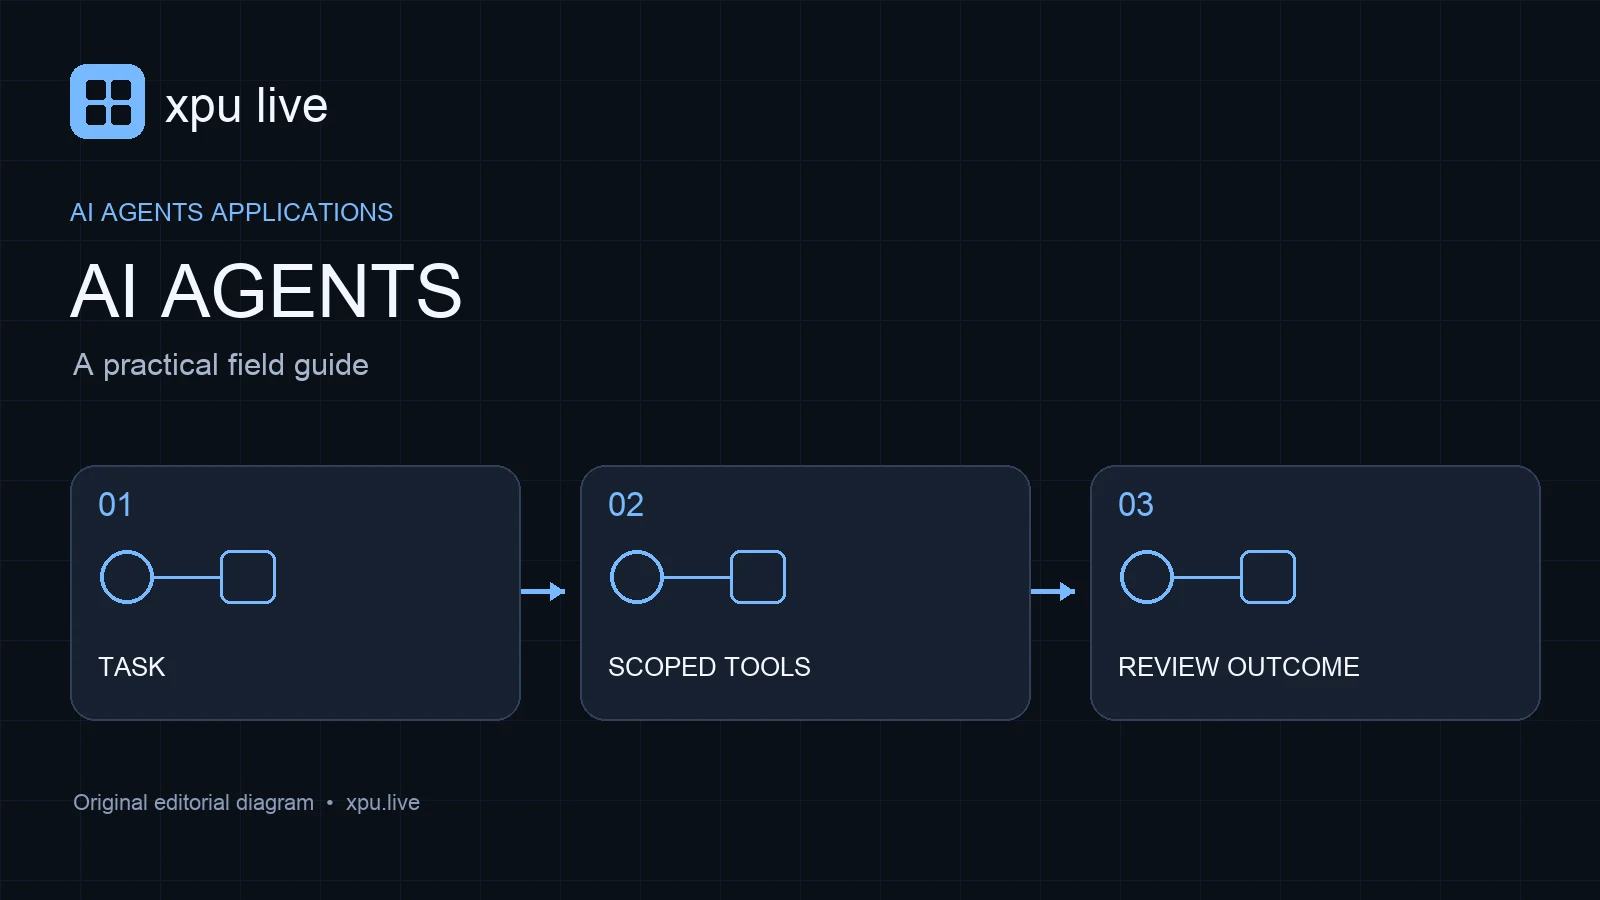The height and width of the screenshot is (900, 1600).
Task: Click the step number '02'
Action: pos(626,505)
